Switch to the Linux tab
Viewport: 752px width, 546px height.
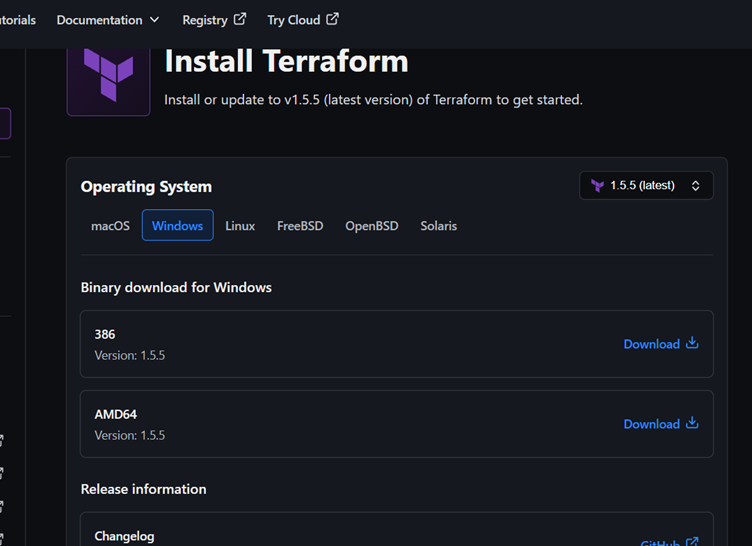240,226
